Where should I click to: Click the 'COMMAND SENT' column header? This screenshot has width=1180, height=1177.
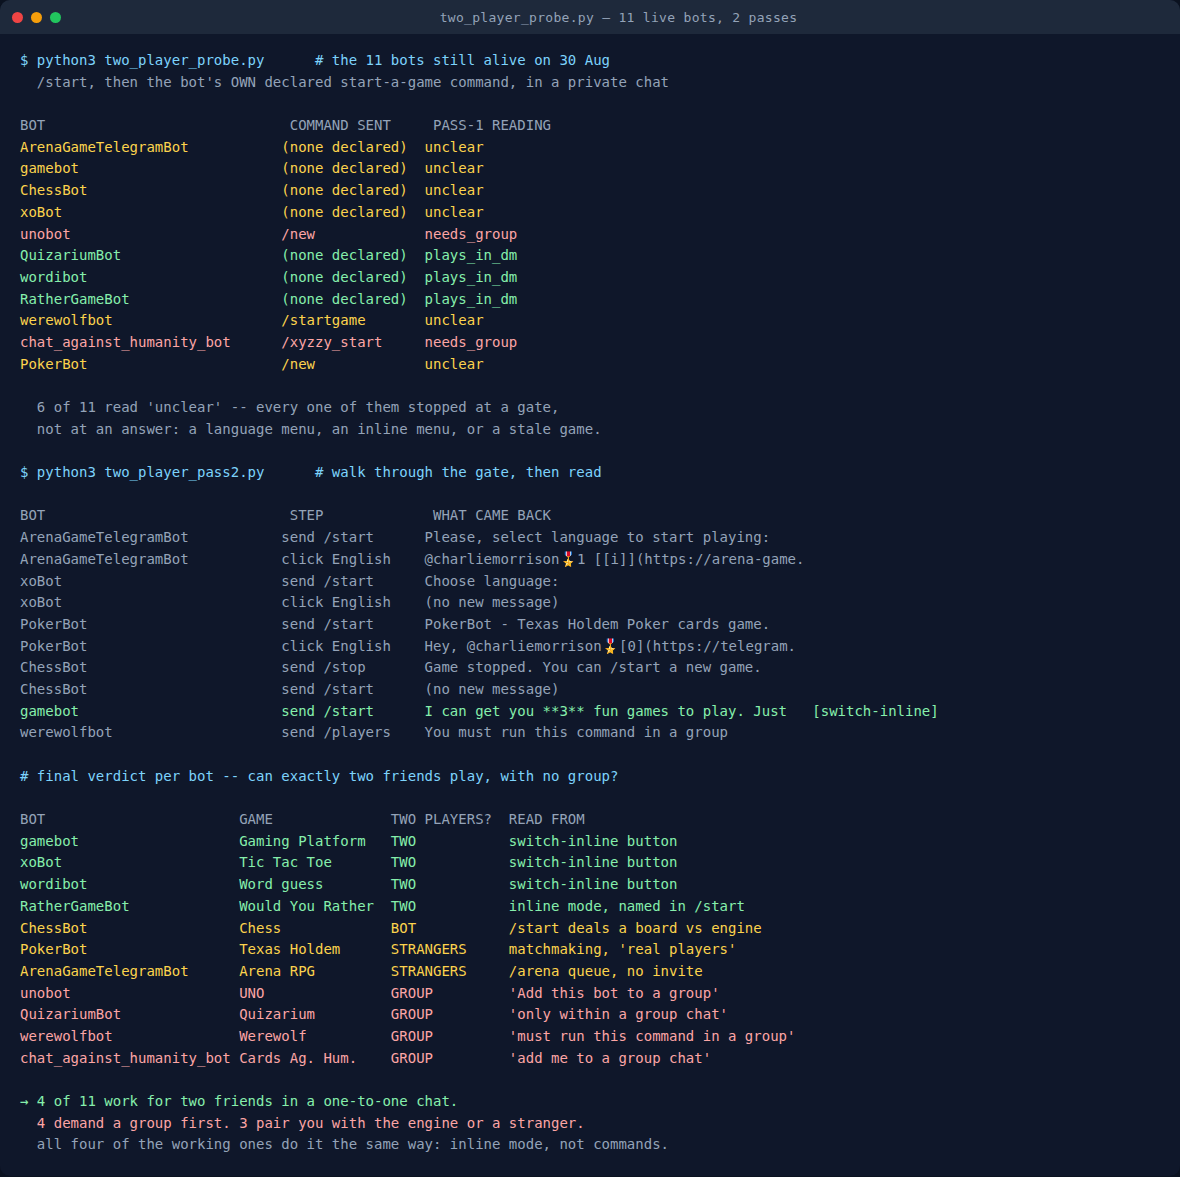coord(340,125)
